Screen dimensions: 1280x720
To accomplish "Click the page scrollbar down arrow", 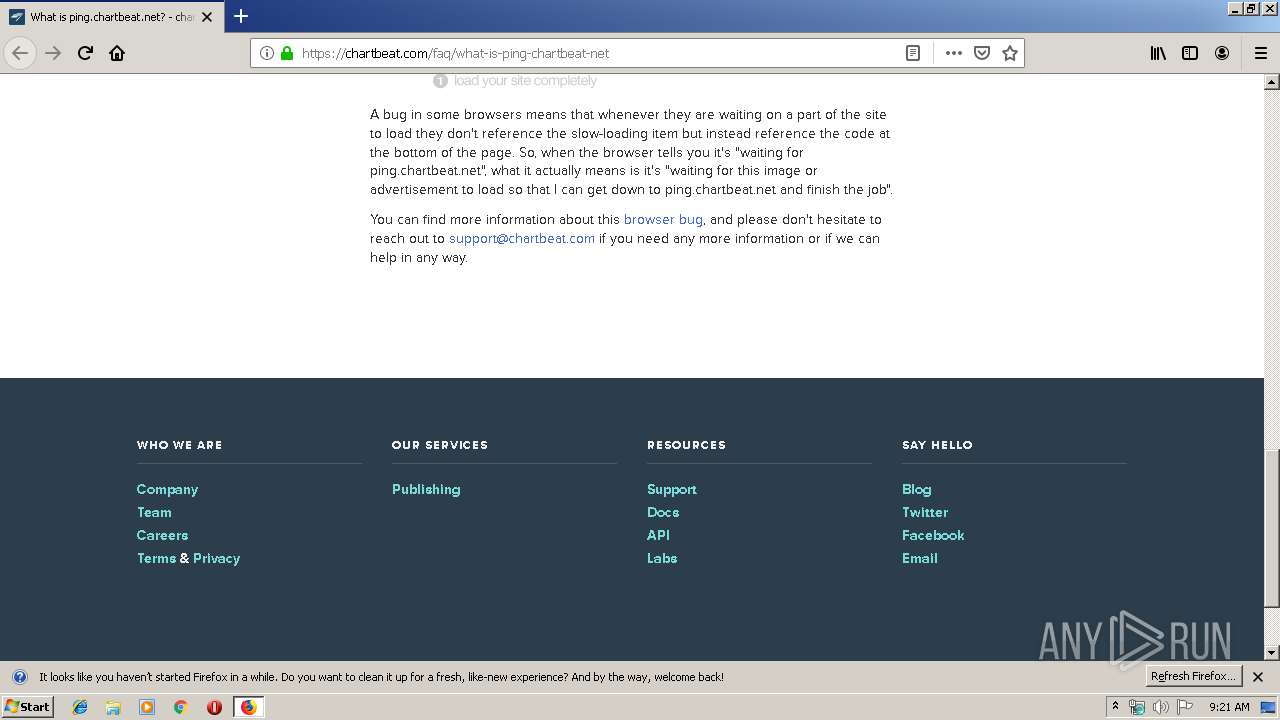I will [1272, 653].
